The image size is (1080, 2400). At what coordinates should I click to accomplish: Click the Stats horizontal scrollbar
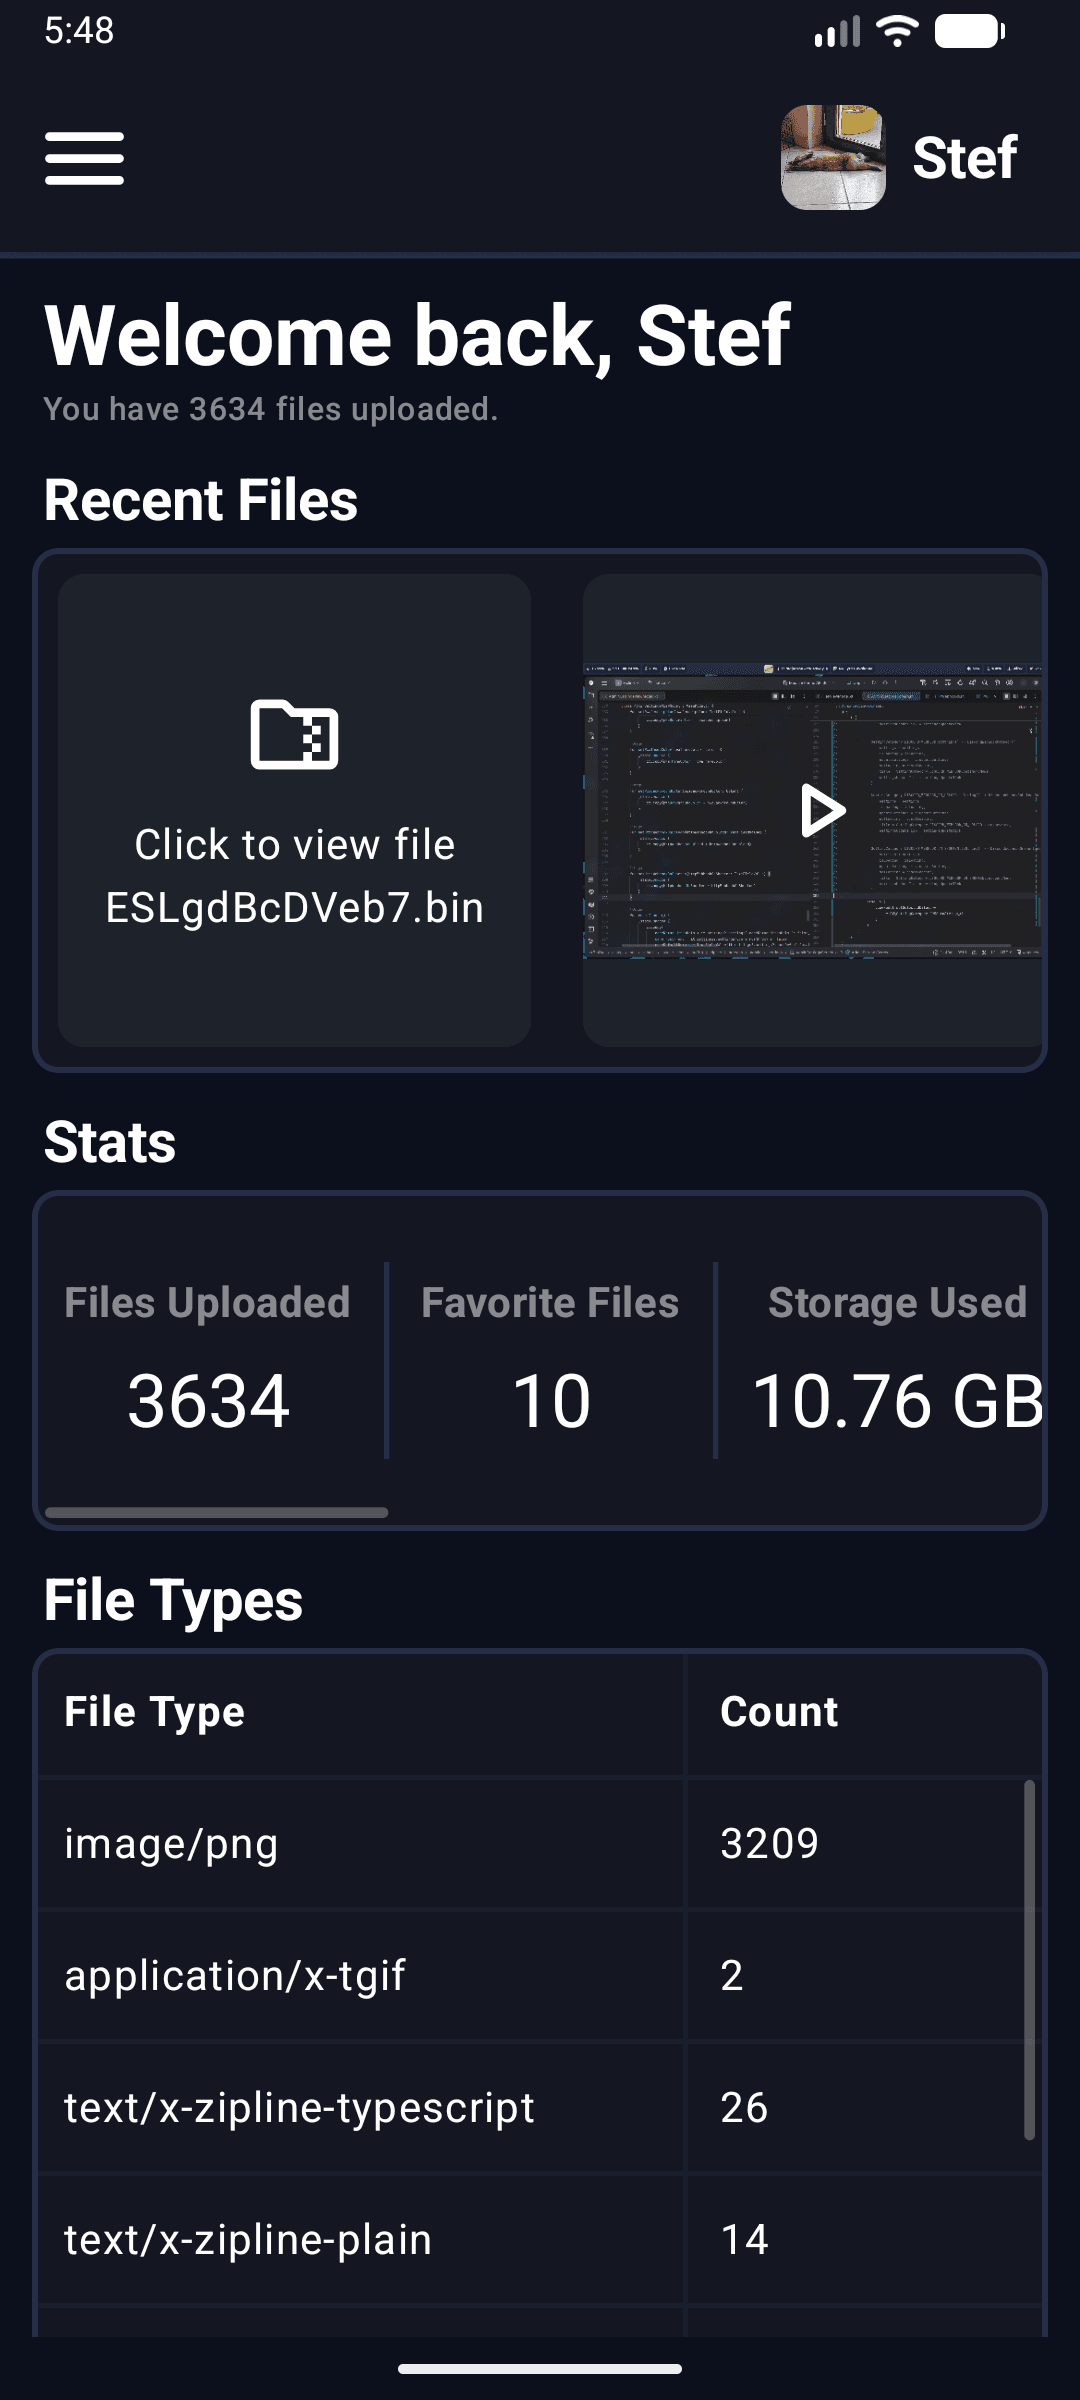pyautogui.click(x=216, y=1512)
